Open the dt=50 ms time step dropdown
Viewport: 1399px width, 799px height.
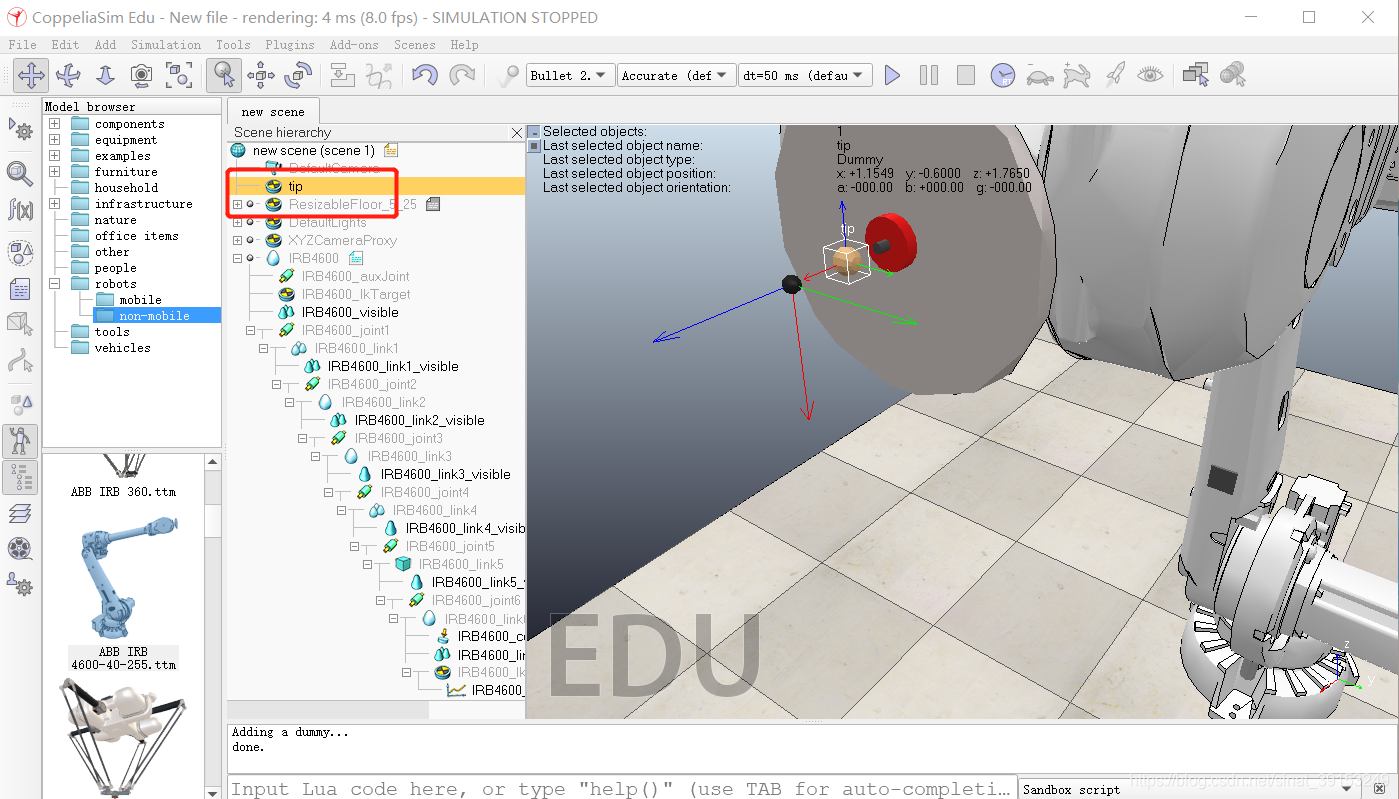click(x=805, y=75)
